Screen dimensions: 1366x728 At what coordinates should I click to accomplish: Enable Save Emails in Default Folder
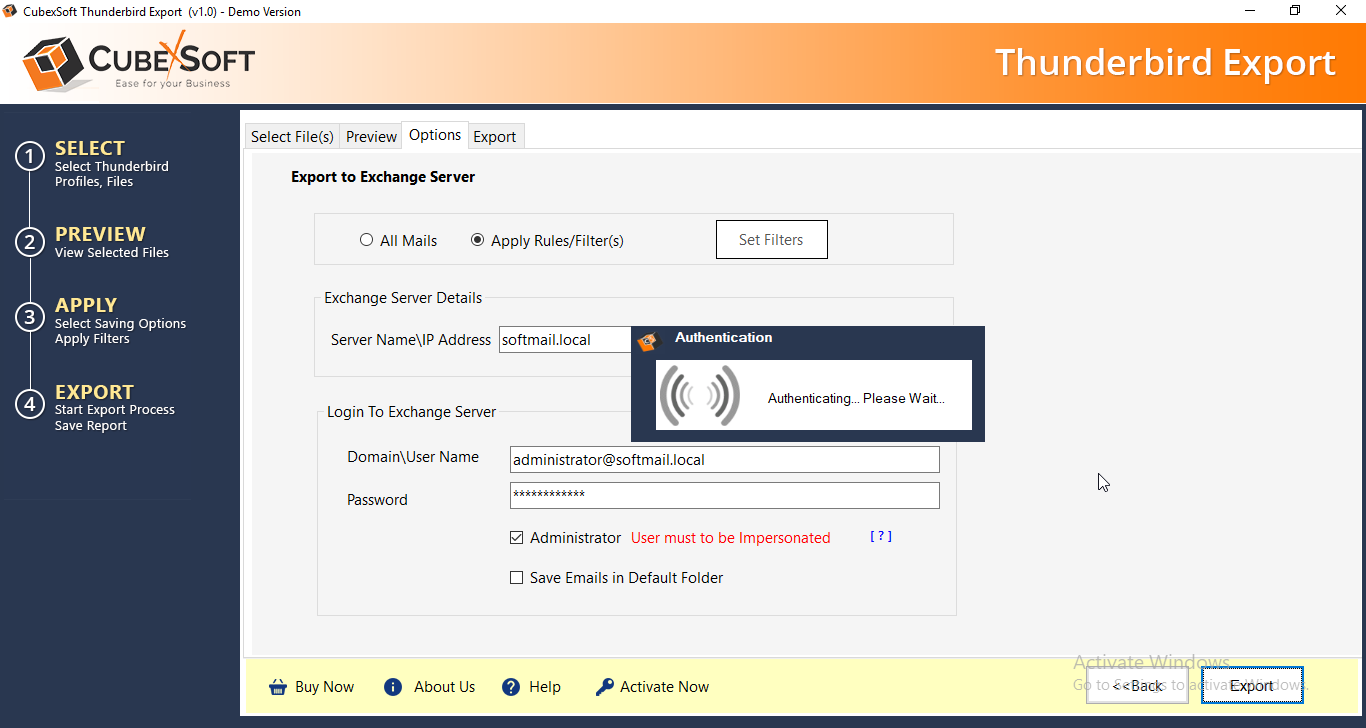click(x=517, y=578)
